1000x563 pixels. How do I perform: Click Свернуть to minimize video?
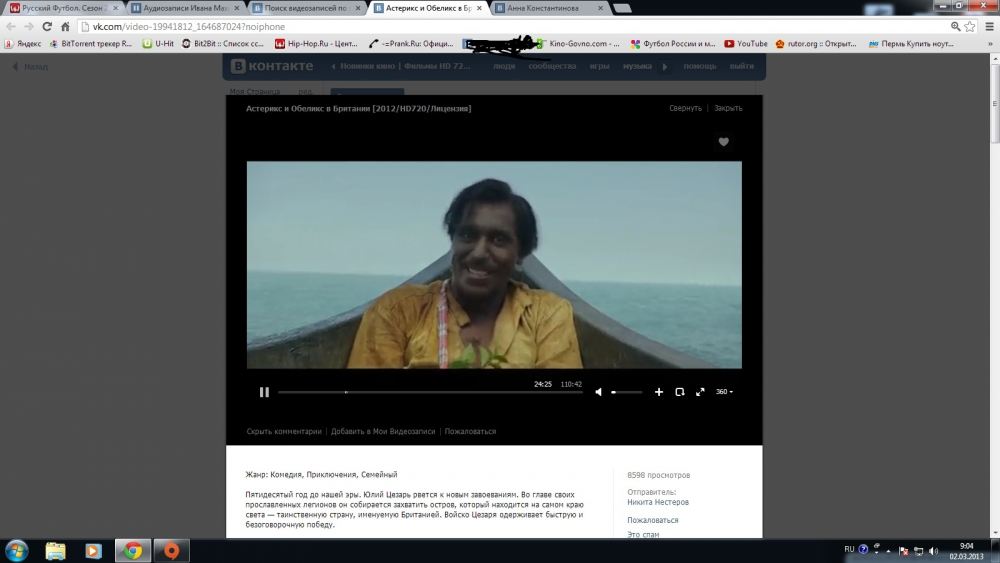point(685,108)
